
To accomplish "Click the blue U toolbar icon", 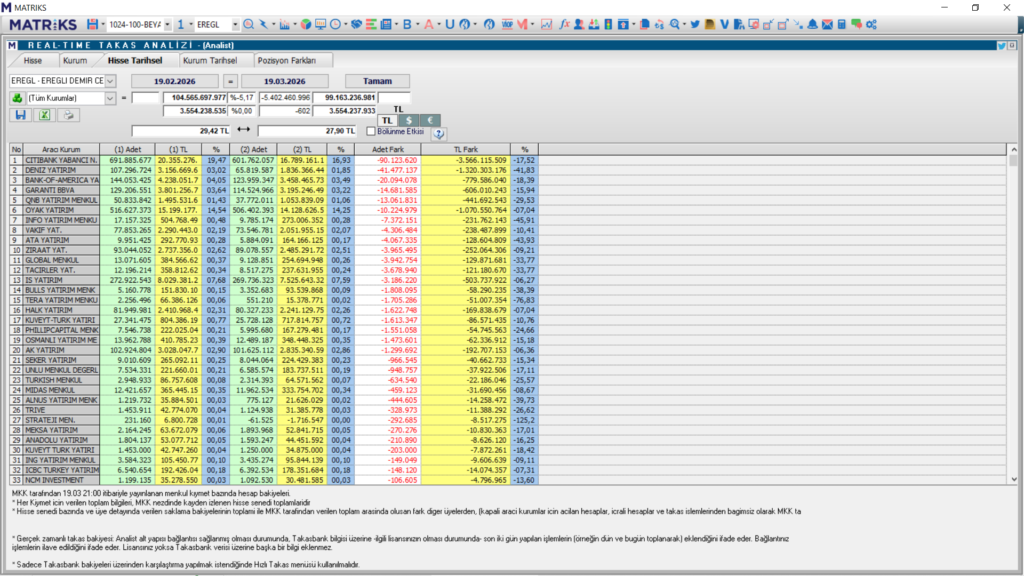I will 449,24.
